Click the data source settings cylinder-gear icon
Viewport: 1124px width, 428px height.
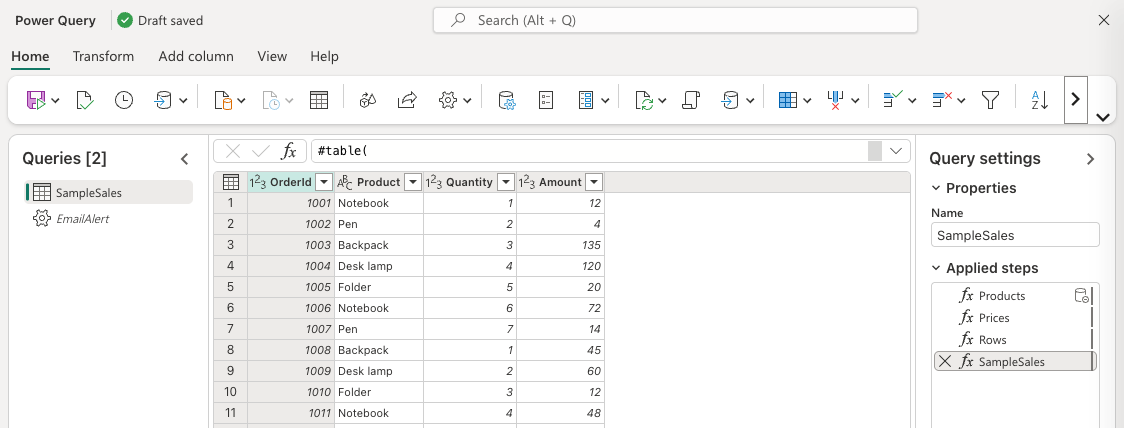pyautogui.click(x=508, y=100)
